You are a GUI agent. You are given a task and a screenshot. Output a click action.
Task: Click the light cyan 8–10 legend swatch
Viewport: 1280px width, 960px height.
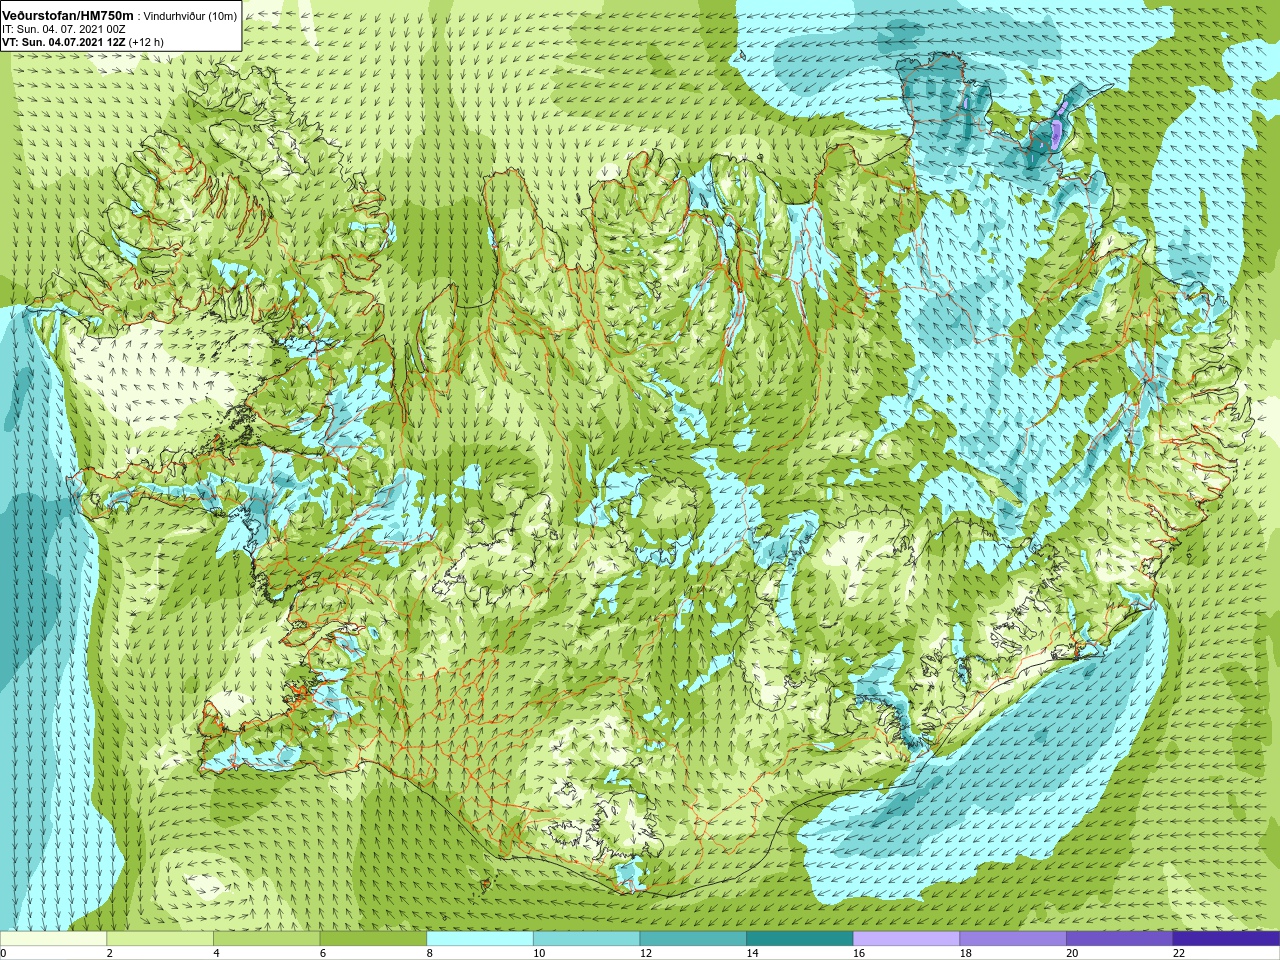480,939
